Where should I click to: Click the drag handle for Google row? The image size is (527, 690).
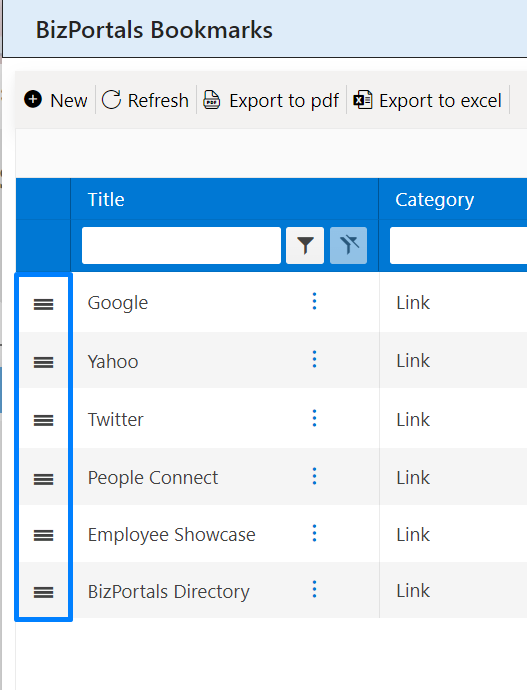point(44,304)
